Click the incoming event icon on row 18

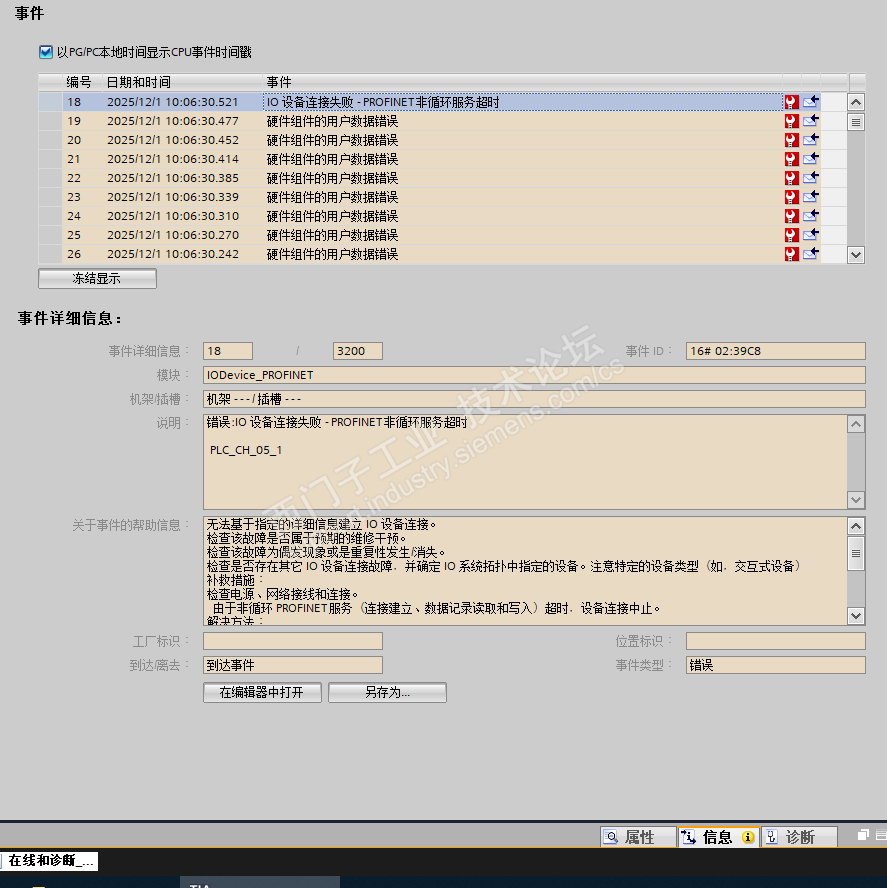tap(811, 102)
